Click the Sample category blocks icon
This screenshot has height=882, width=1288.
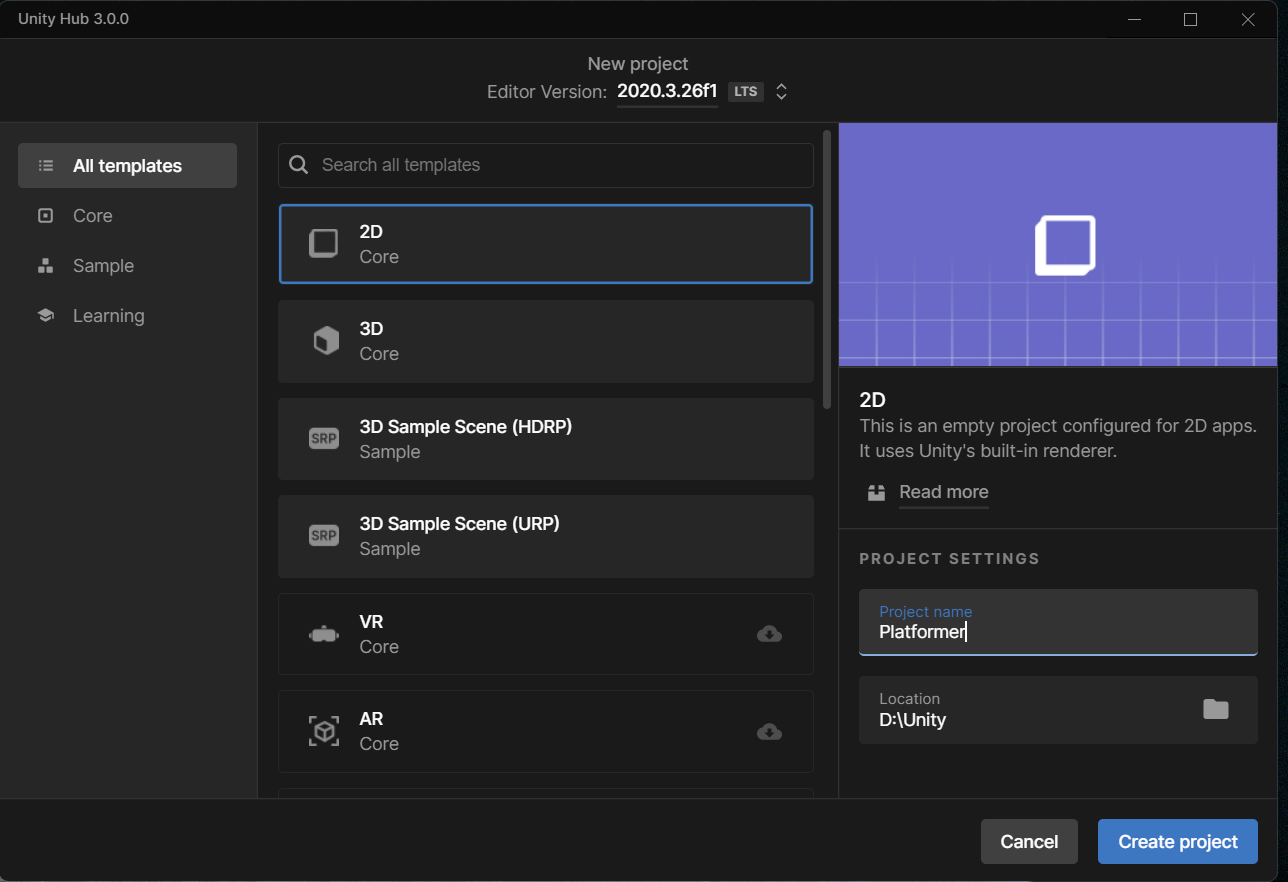pyautogui.click(x=45, y=266)
